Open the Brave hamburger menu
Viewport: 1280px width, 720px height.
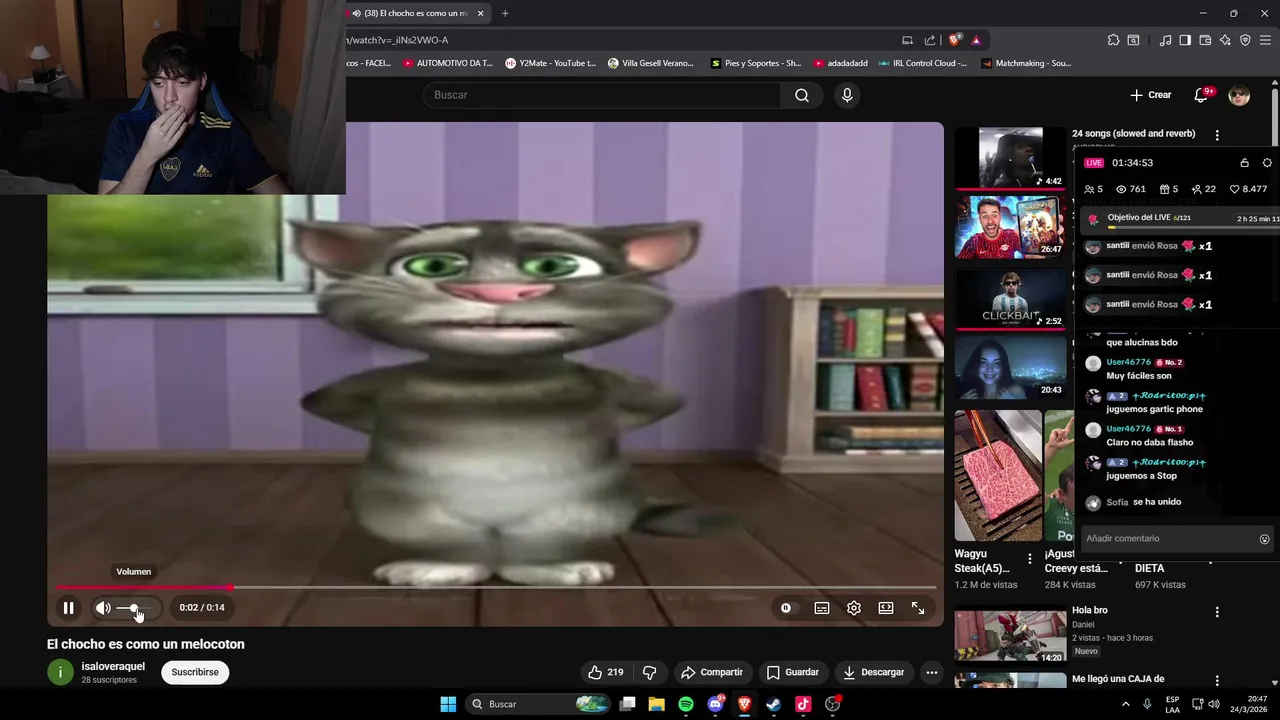[x=1266, y=40]
